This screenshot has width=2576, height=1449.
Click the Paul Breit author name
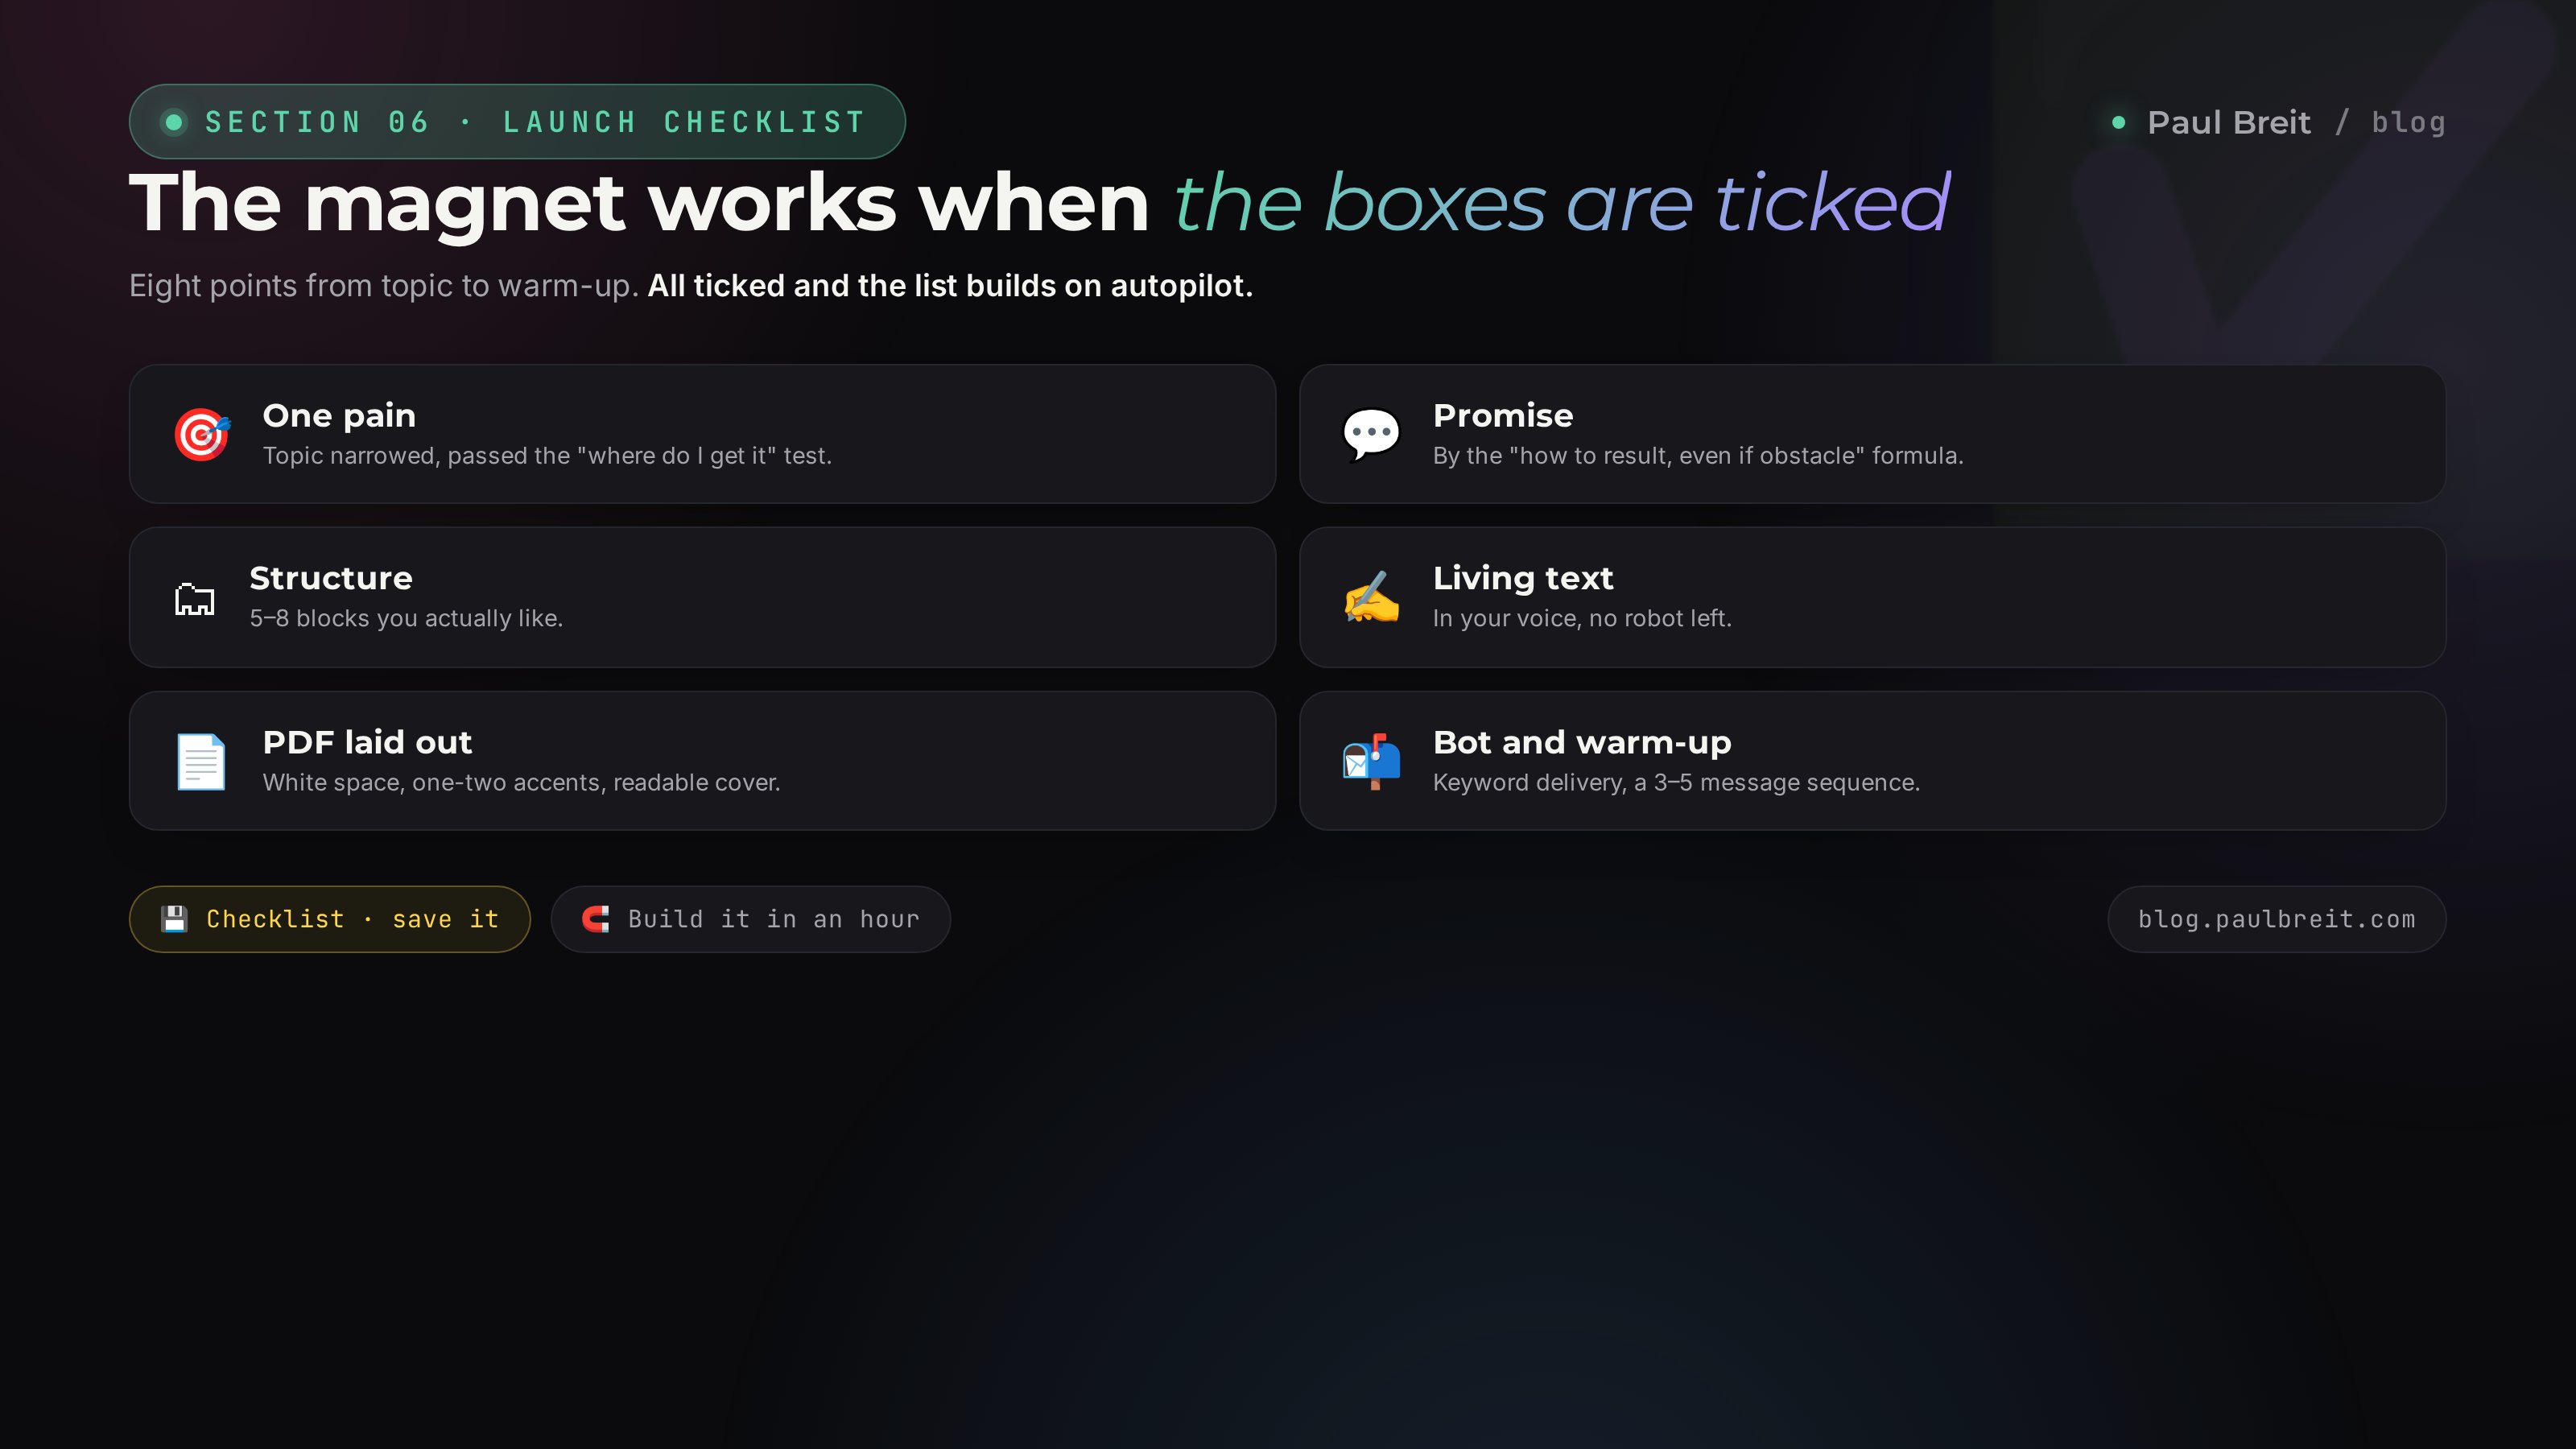coord(2229,122)
